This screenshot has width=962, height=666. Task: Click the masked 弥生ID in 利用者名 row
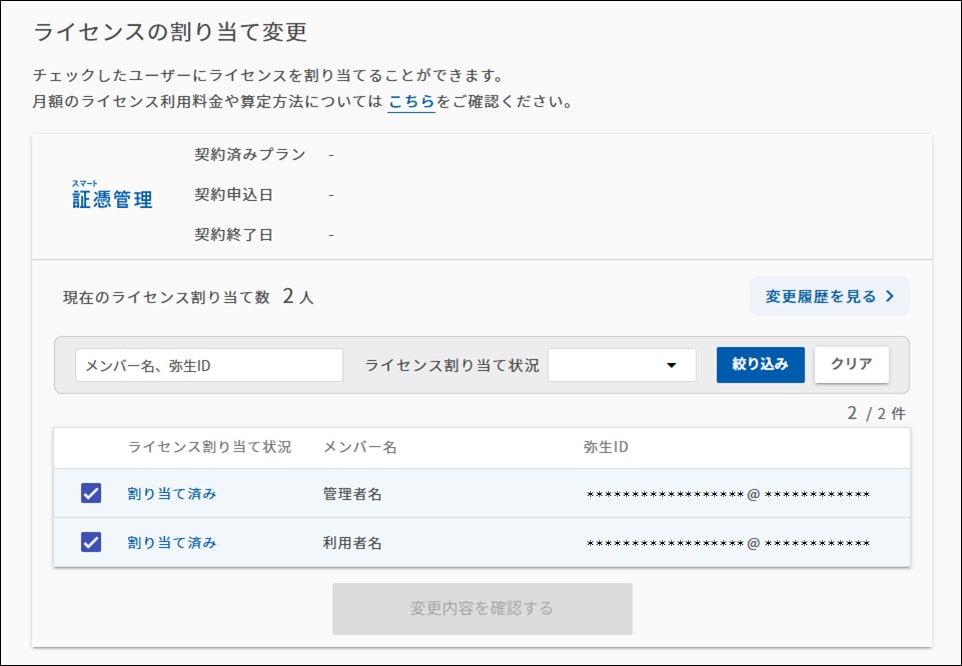pyautogui.click(x=727, y=543)
